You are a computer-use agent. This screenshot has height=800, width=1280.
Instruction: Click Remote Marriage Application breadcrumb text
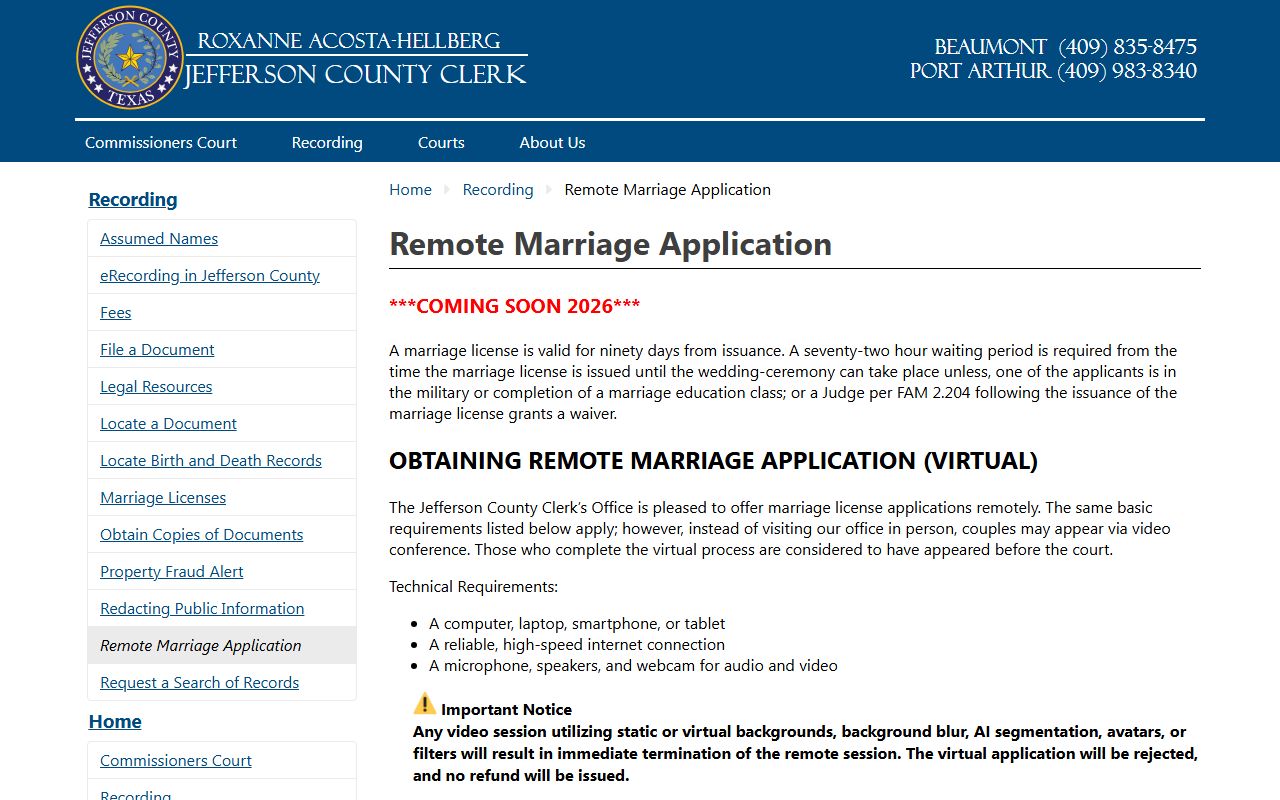667,189
